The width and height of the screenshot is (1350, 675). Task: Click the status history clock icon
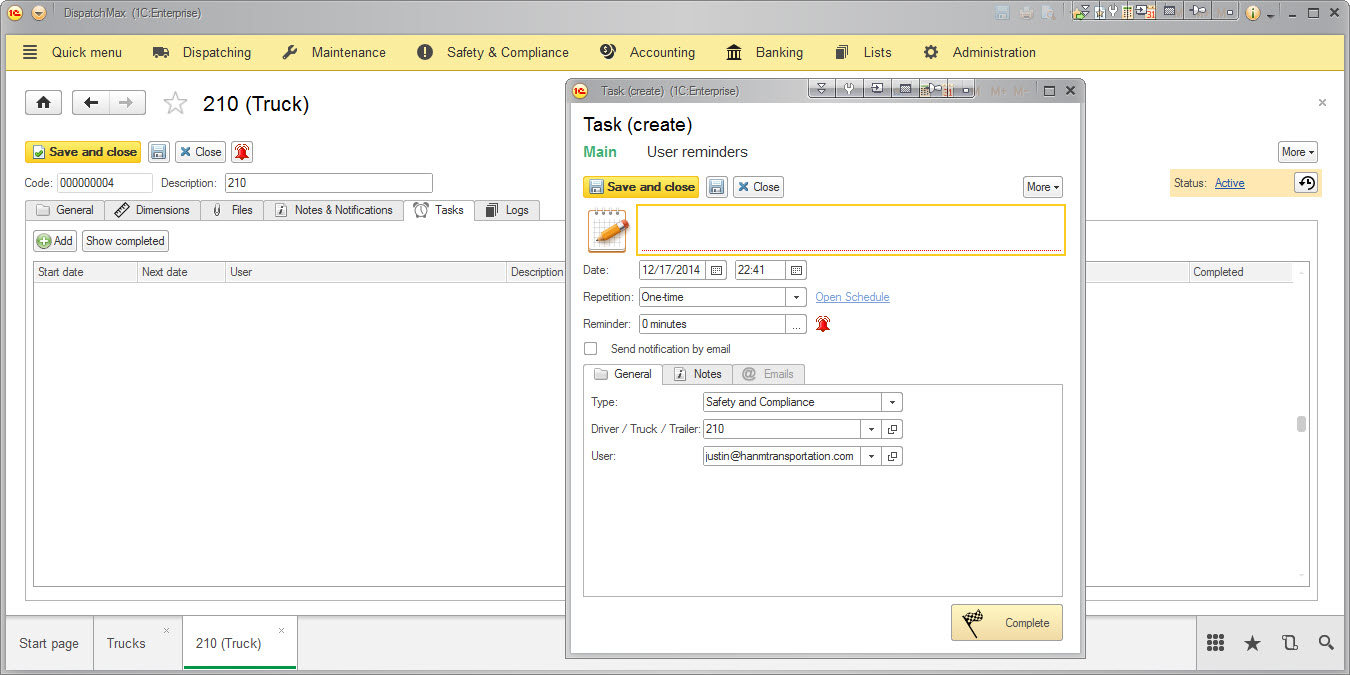(1306, 183)
